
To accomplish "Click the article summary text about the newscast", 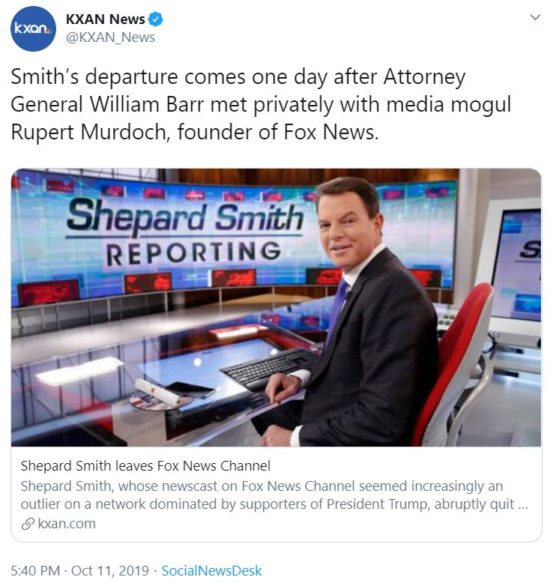I will (x=274, y=495).
